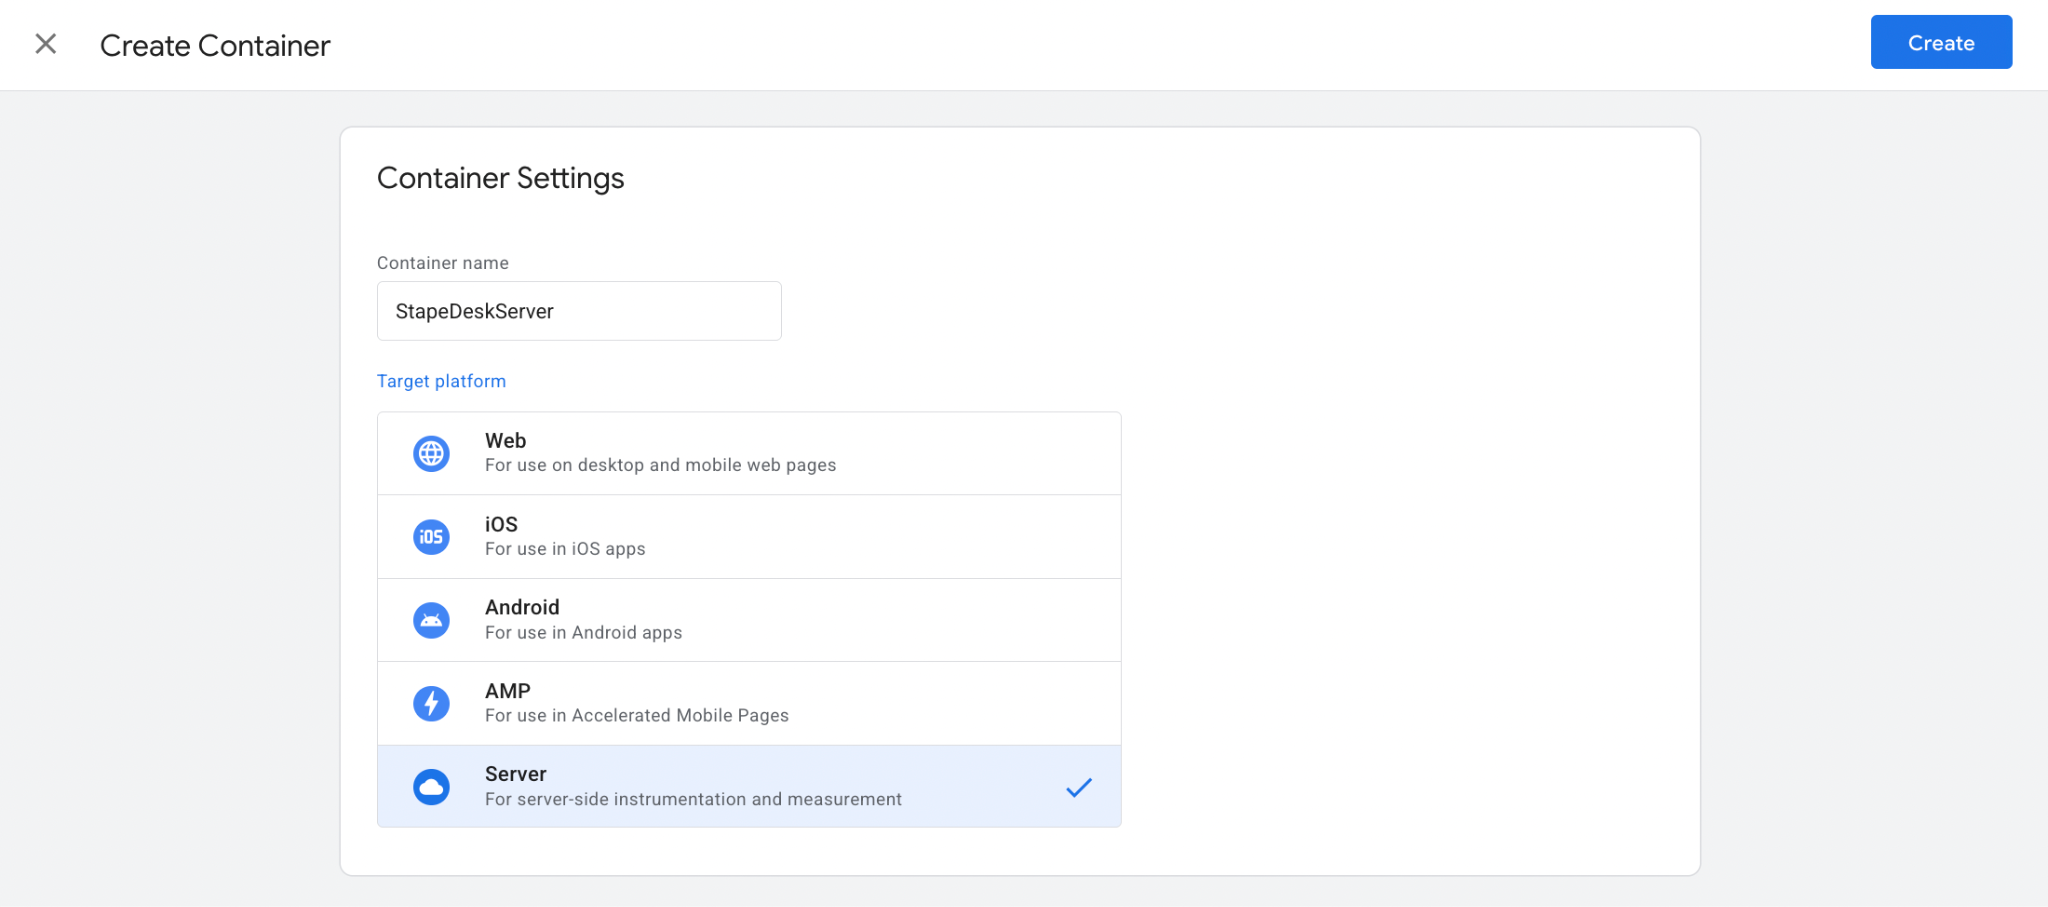The width and height of the screenshot is (2048, 907).
Task: Click the Server cloud icon
Action: coord(431,787)
